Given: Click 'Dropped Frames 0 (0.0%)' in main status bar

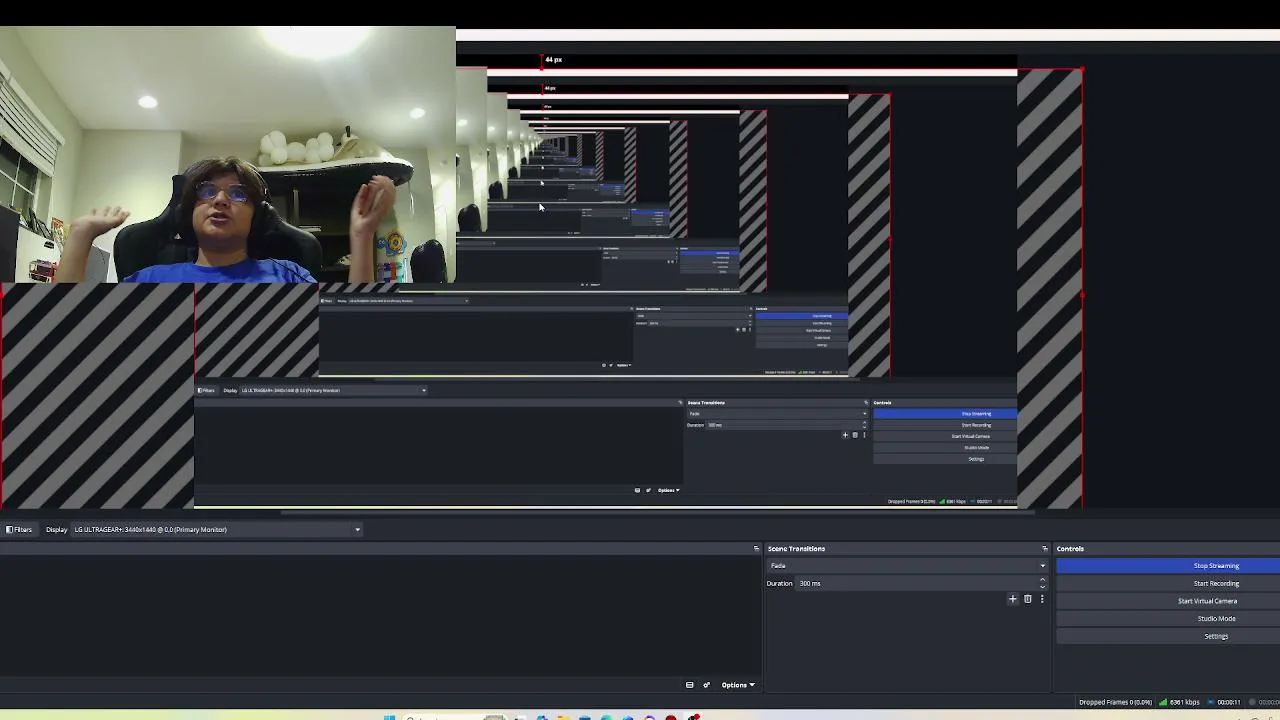Looking at the screenshot, I should 1115,702.
